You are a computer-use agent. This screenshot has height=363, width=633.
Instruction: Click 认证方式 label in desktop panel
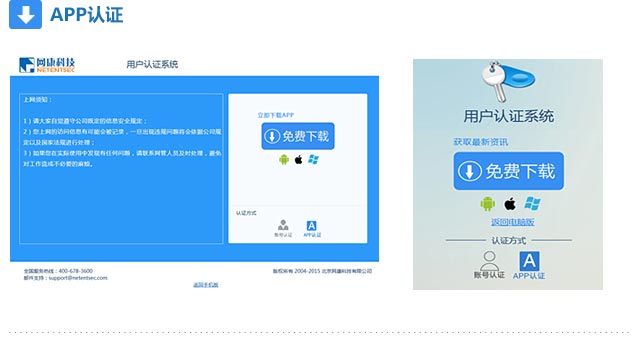click(x=246, y=213)
